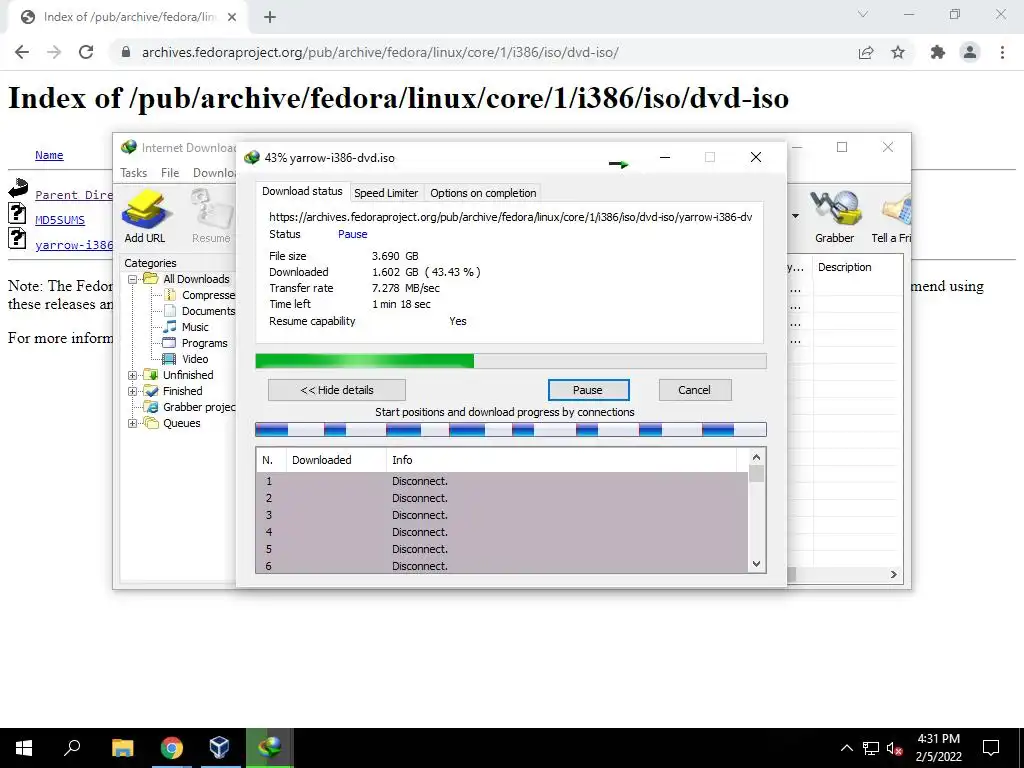The image size is (1024, 768).
Task: Open the Tasks menu in IDM
Action: coord(133,173)
